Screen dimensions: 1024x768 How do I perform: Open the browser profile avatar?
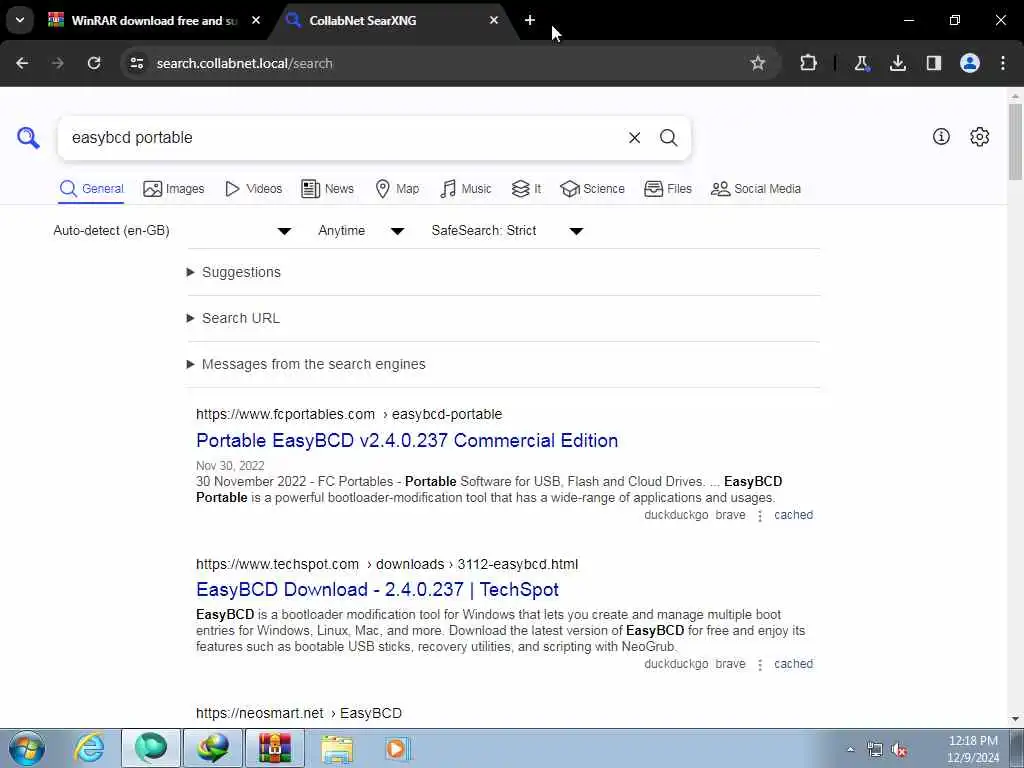click(x=970, y=63)
